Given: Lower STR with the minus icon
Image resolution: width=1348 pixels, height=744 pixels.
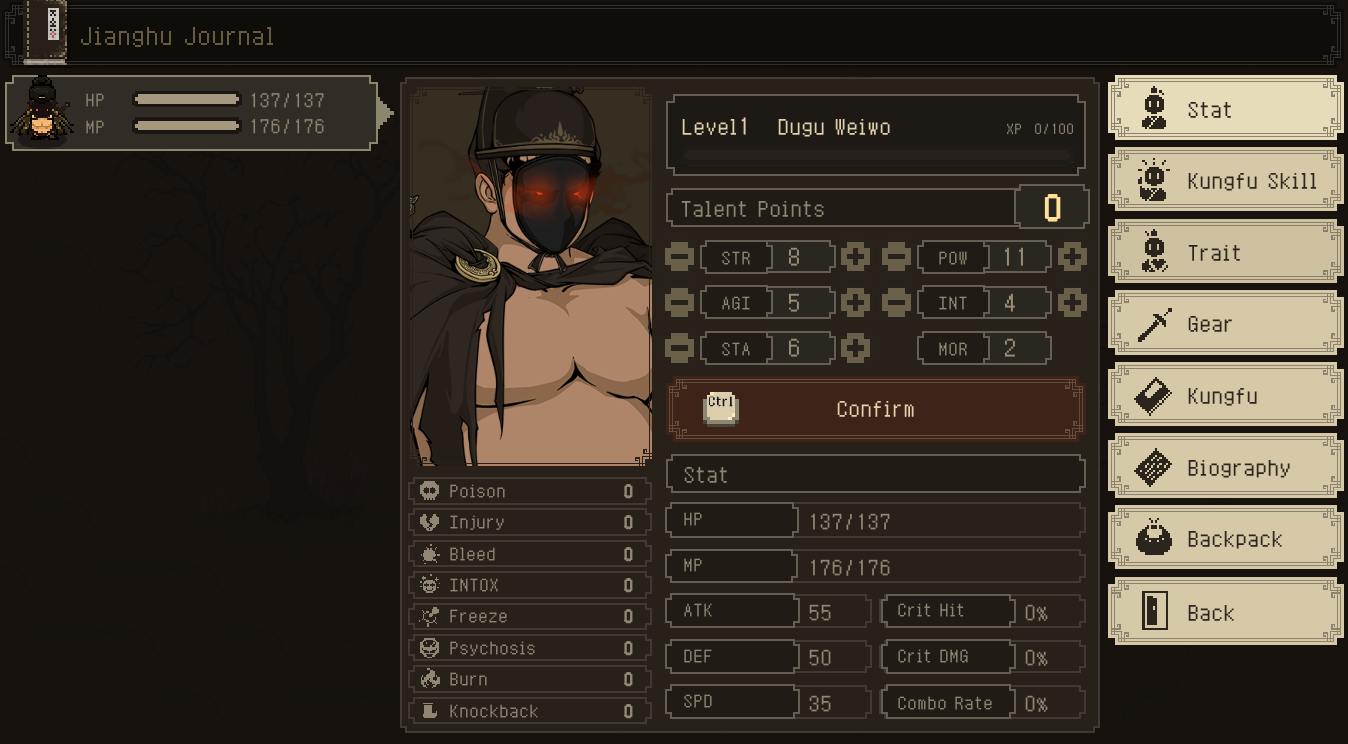Looking at the screenshot, I should click(679, 257).
